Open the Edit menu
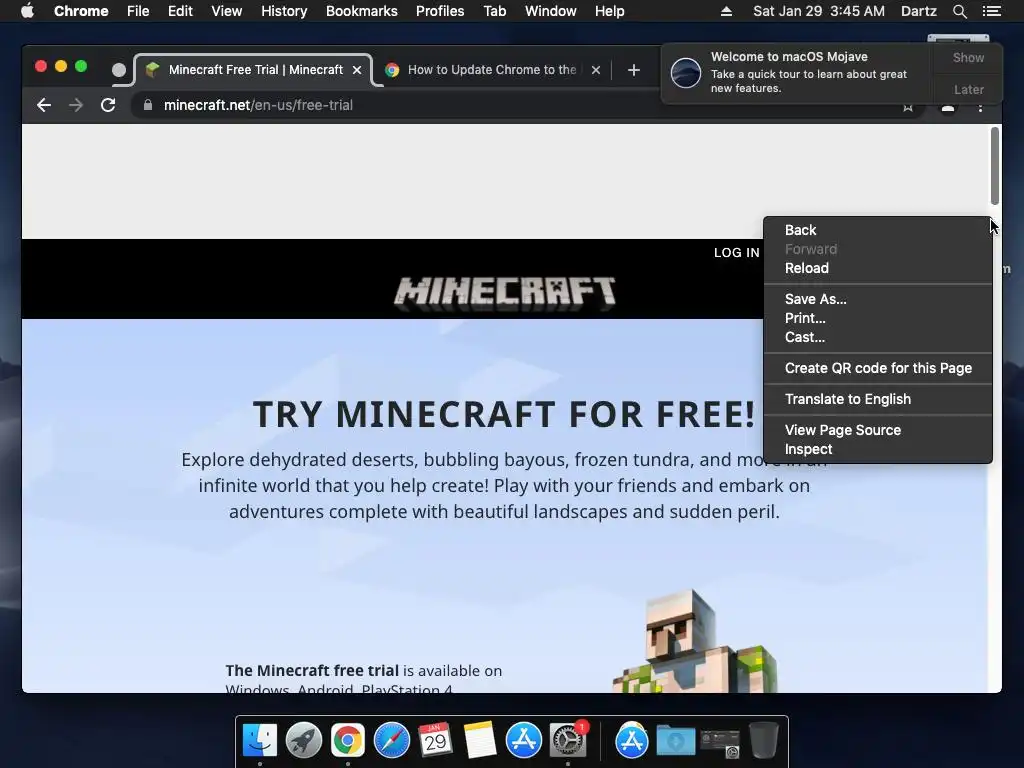 point(180,11)
